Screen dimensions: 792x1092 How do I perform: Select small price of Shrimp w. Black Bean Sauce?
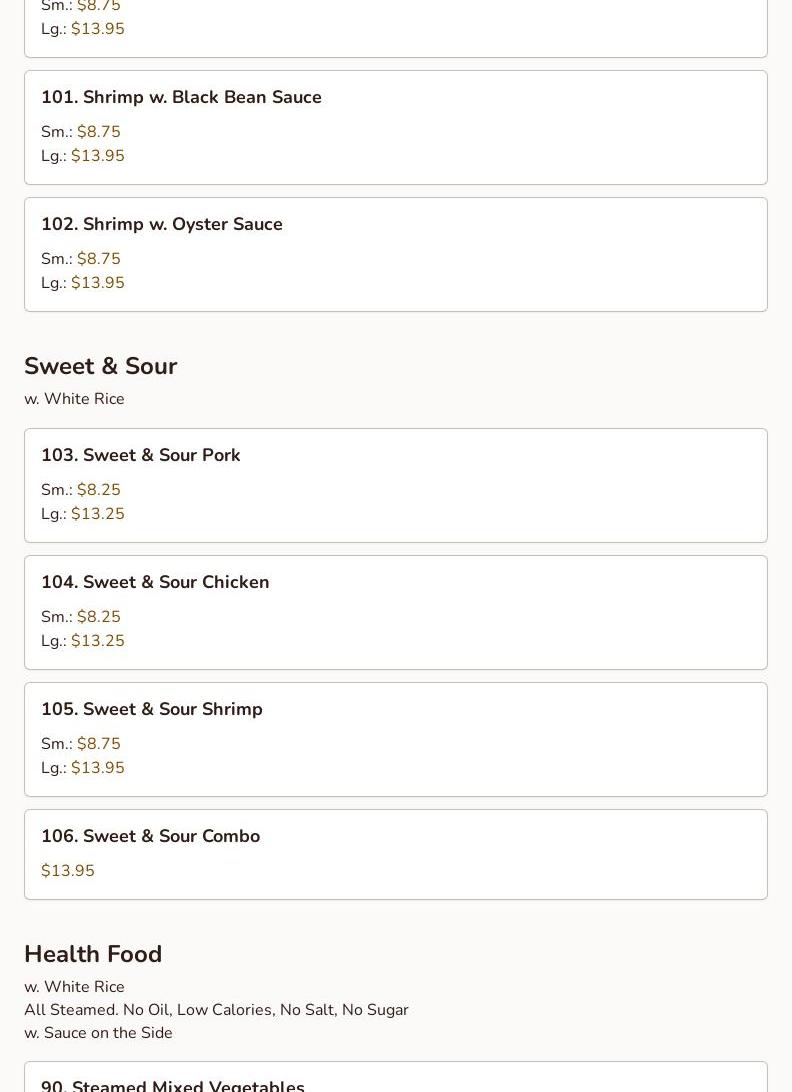[98, 132]
